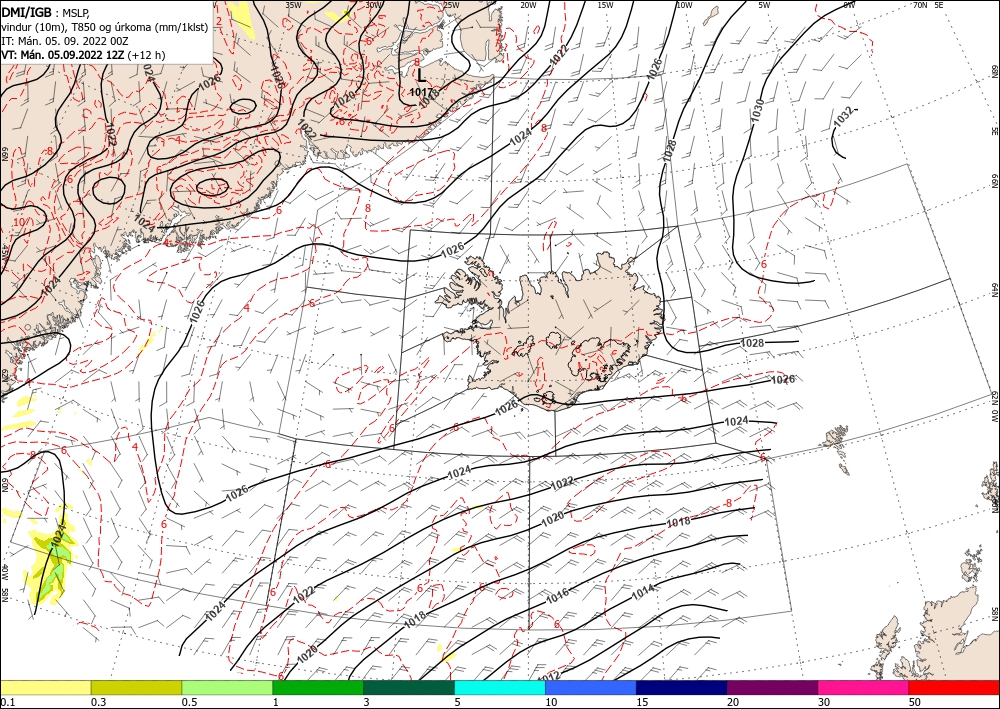Pick the cyan 5–10 legend segment
This screenshot has height=709, width=1000.
(x=500, y=687)
